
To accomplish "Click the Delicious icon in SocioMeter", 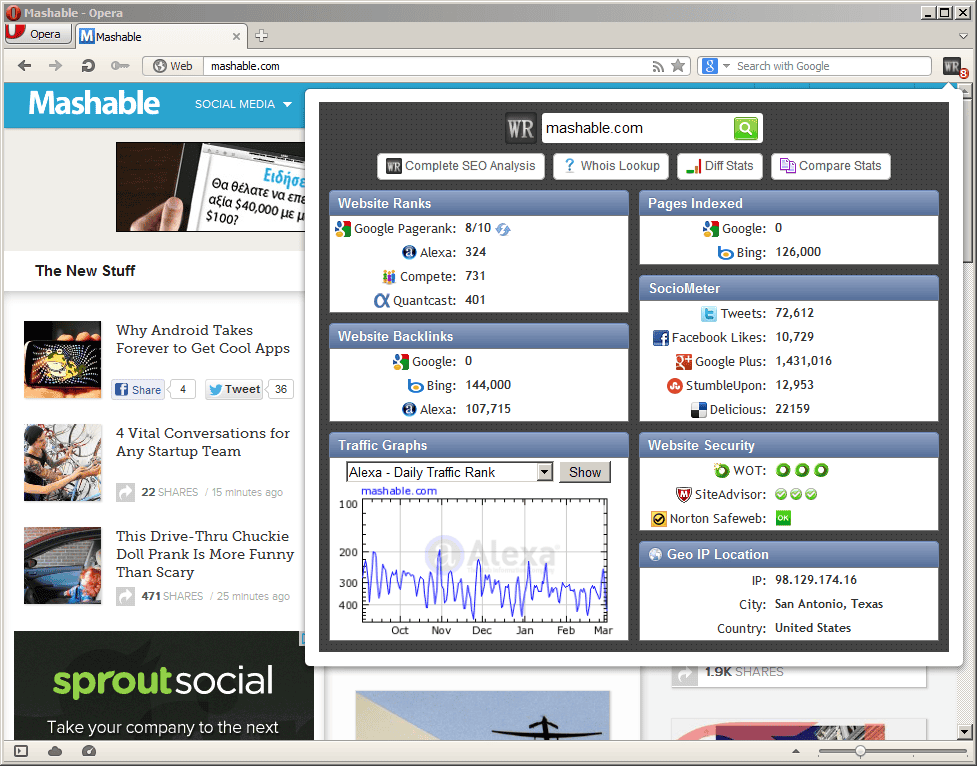I will click(x=698, y=409).
